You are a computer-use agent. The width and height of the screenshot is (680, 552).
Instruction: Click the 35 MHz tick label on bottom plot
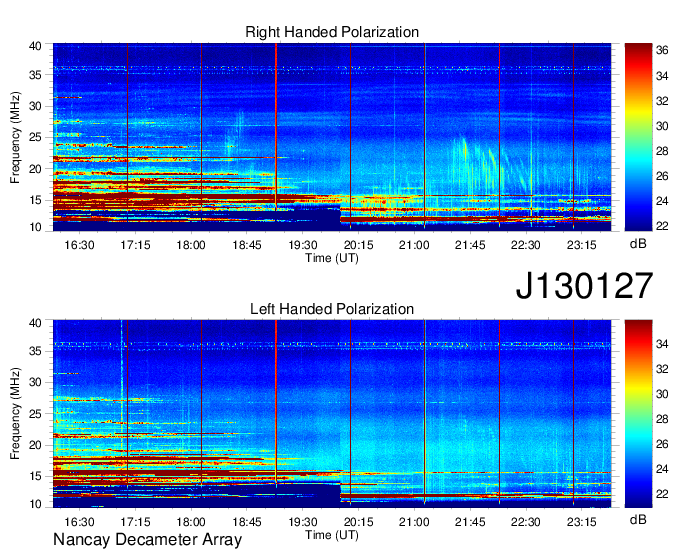point(36,351)
